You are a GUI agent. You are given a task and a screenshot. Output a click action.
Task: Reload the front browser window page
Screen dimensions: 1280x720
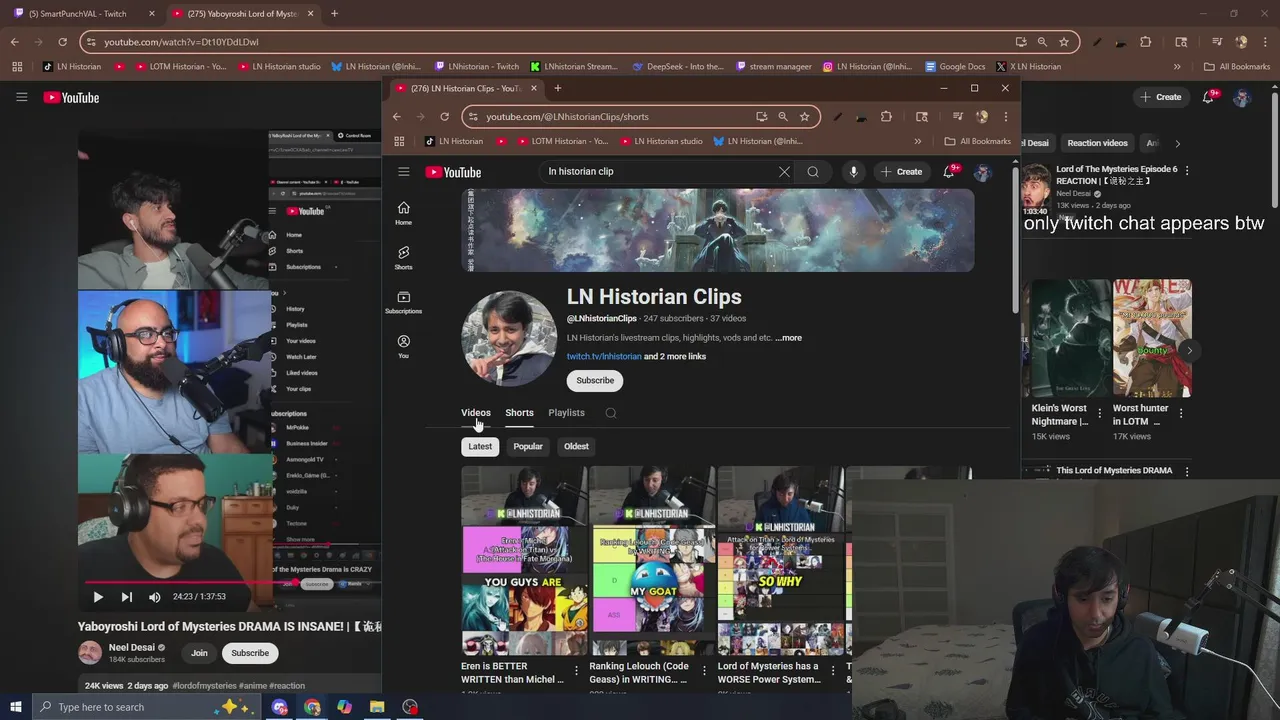point(444,116)
